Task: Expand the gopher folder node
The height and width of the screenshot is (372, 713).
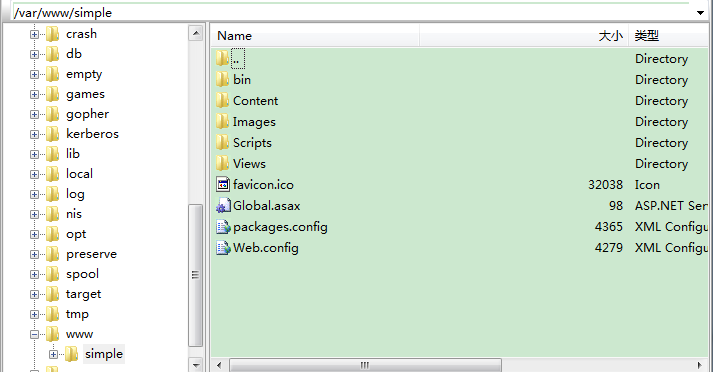Action: click(x=34, y=114)
